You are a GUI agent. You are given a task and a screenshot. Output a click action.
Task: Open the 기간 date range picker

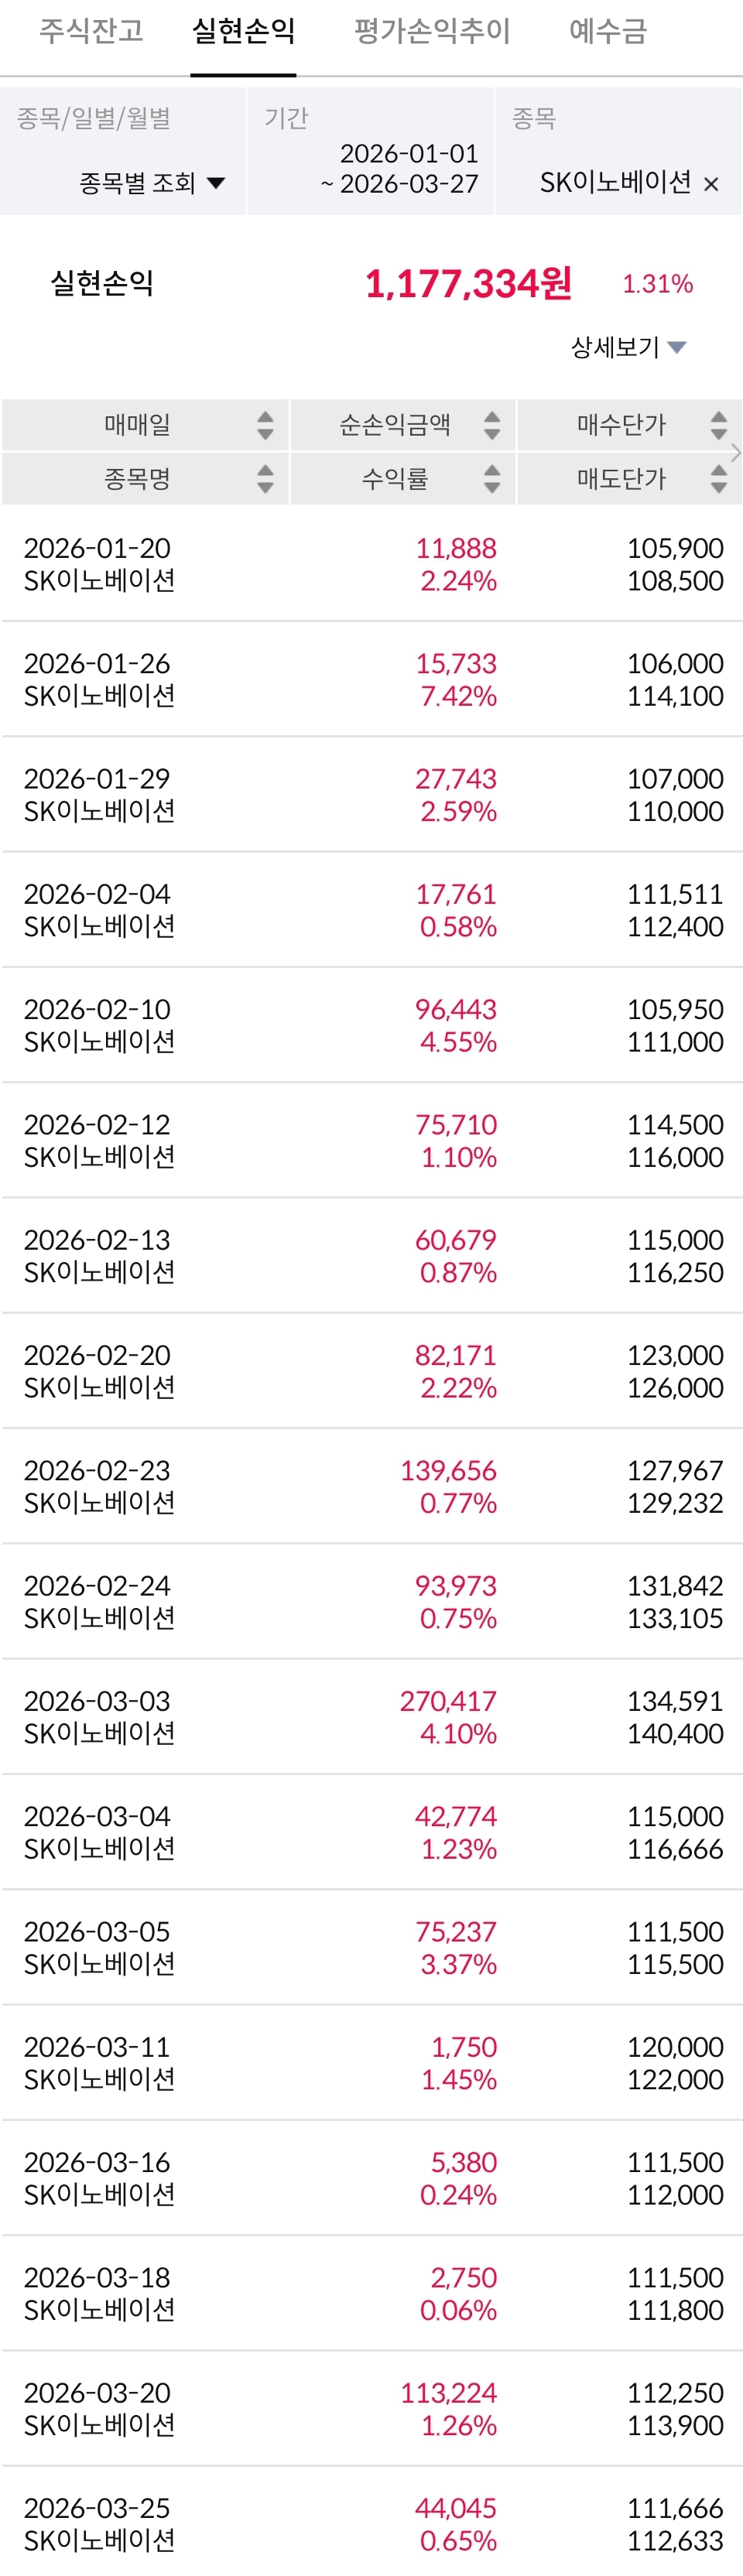tap(399, 169)
